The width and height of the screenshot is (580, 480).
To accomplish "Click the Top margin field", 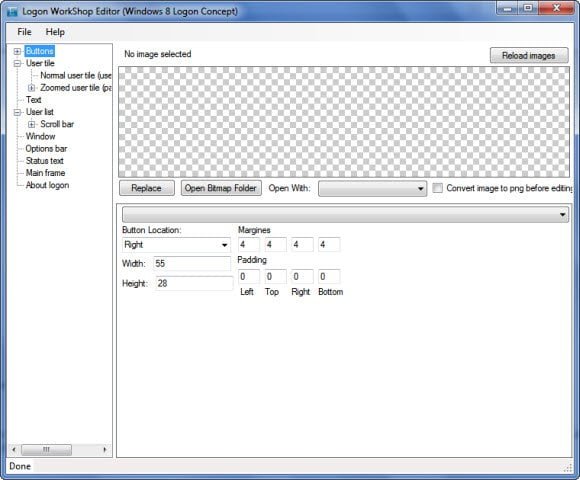I will (x=276, y=244).
